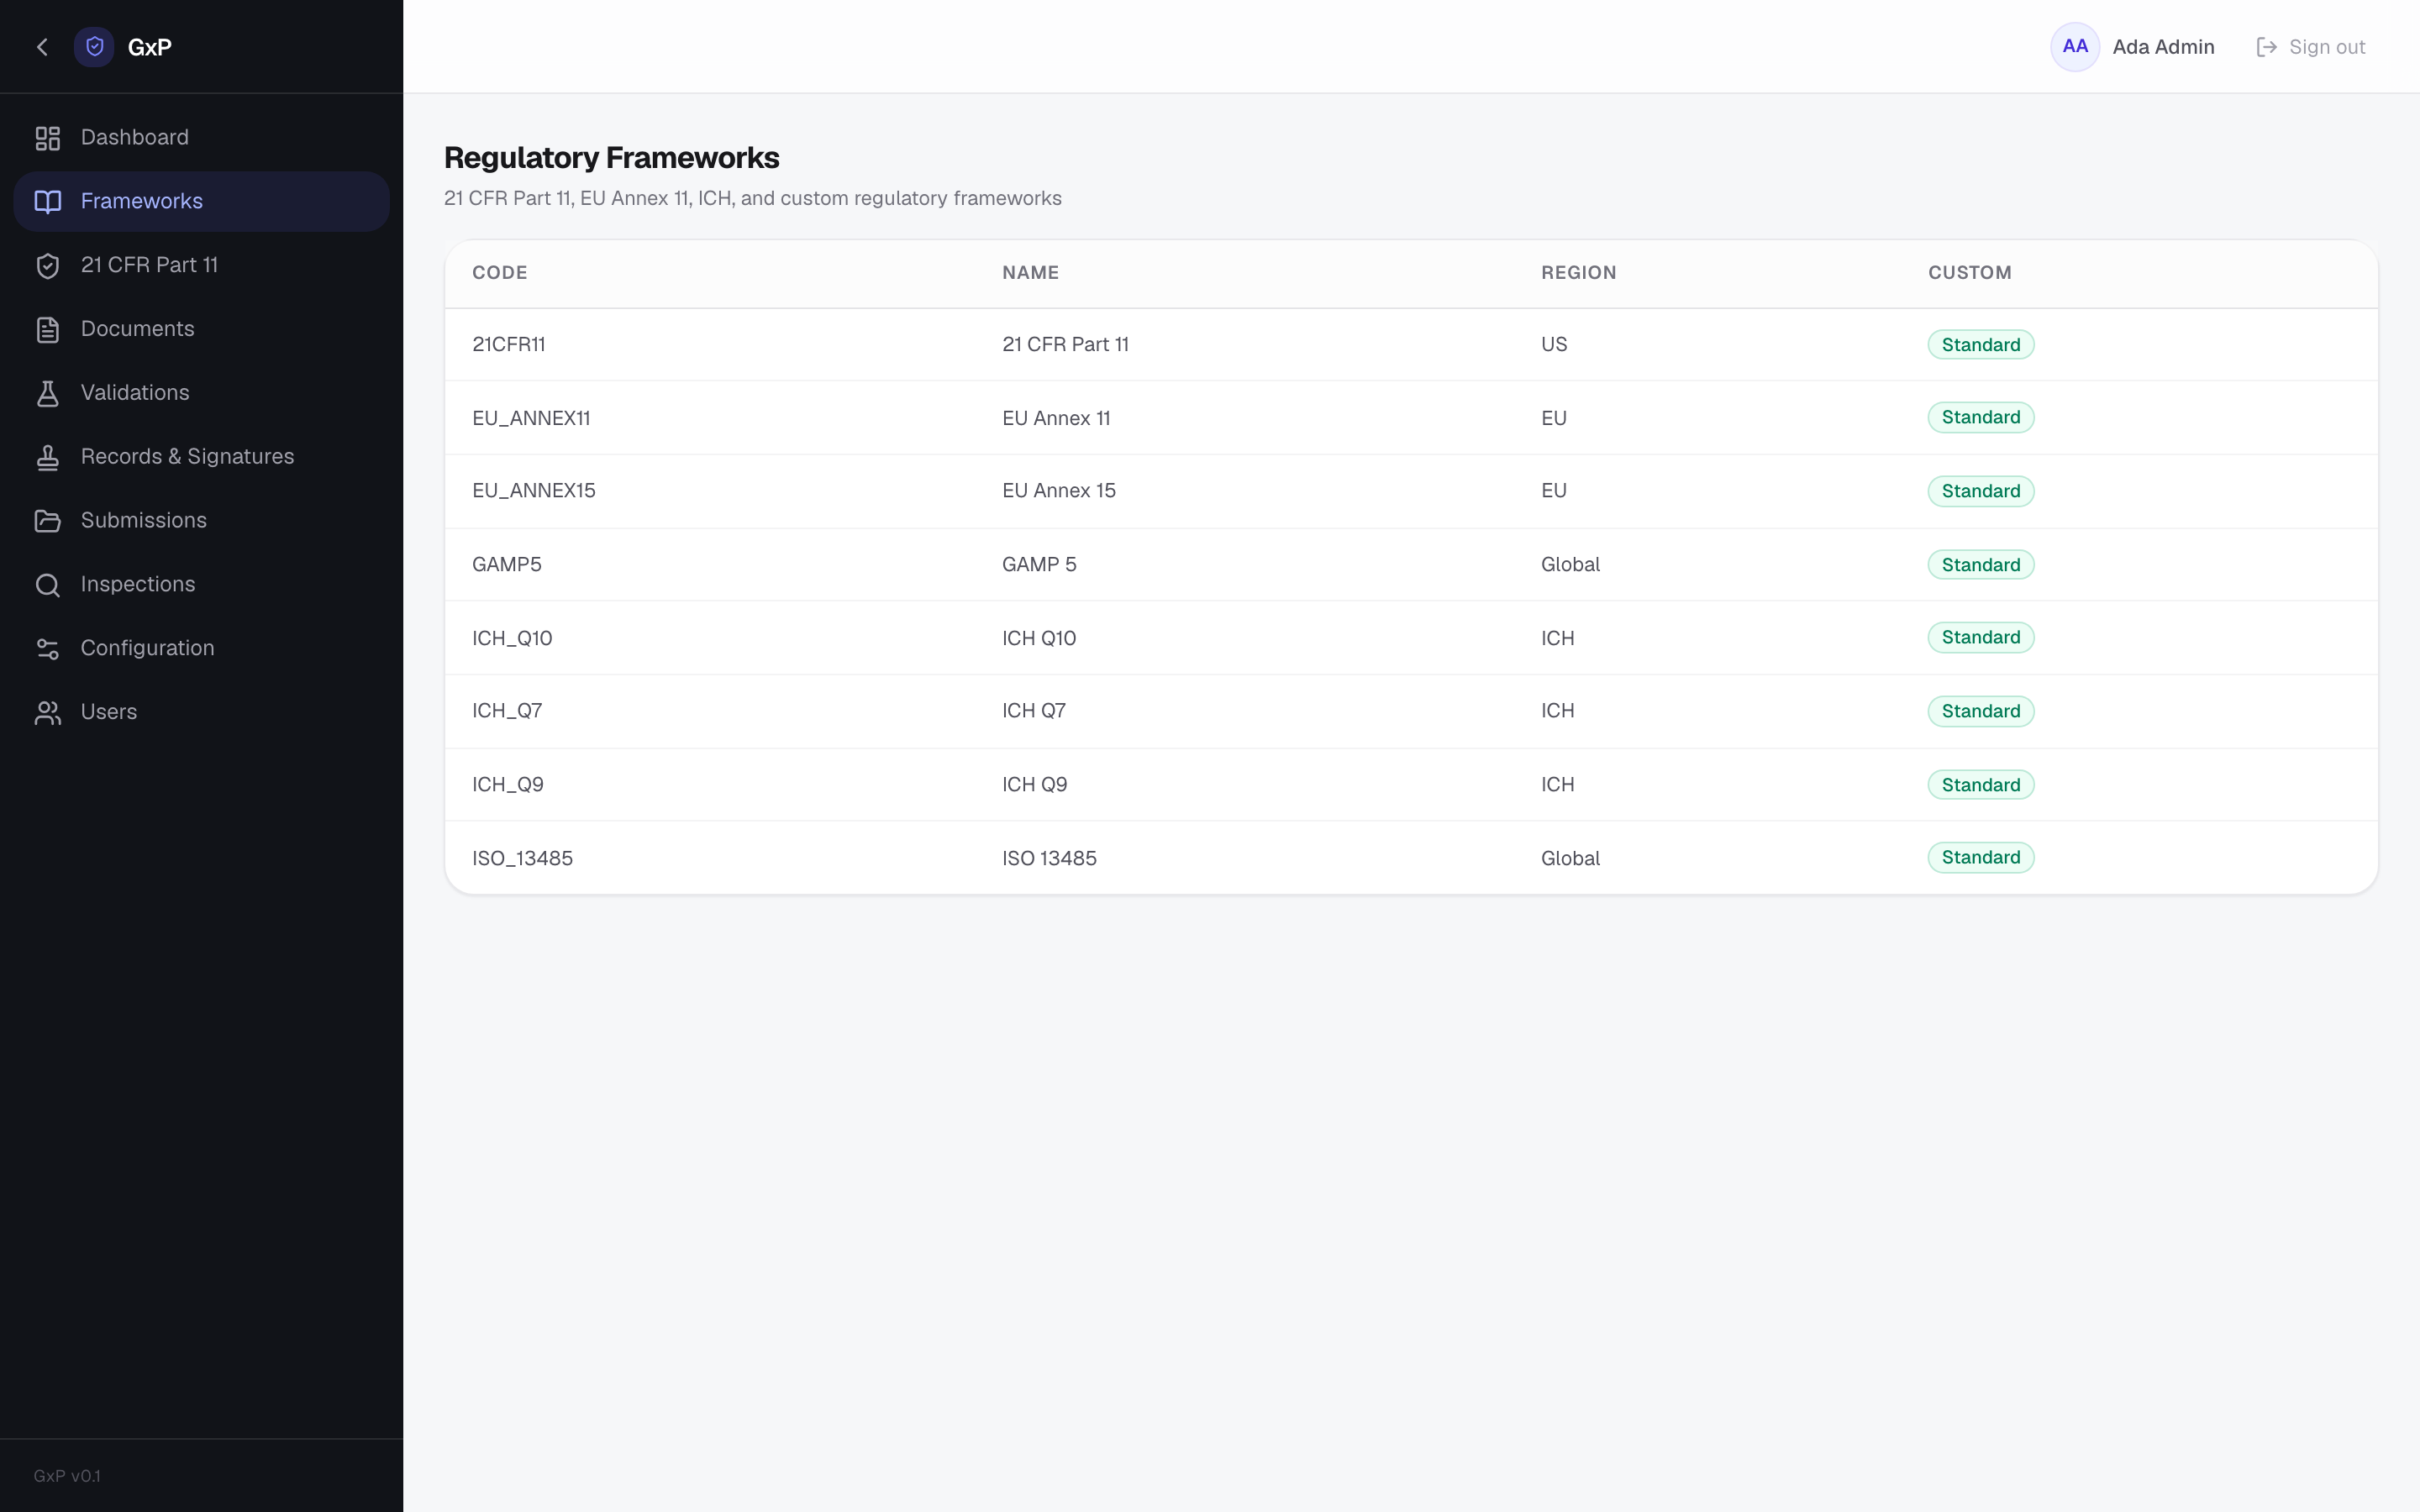2420x1512 pixels.
Task: Select Frameworks in the sidebar
Action: coord(201,202)
